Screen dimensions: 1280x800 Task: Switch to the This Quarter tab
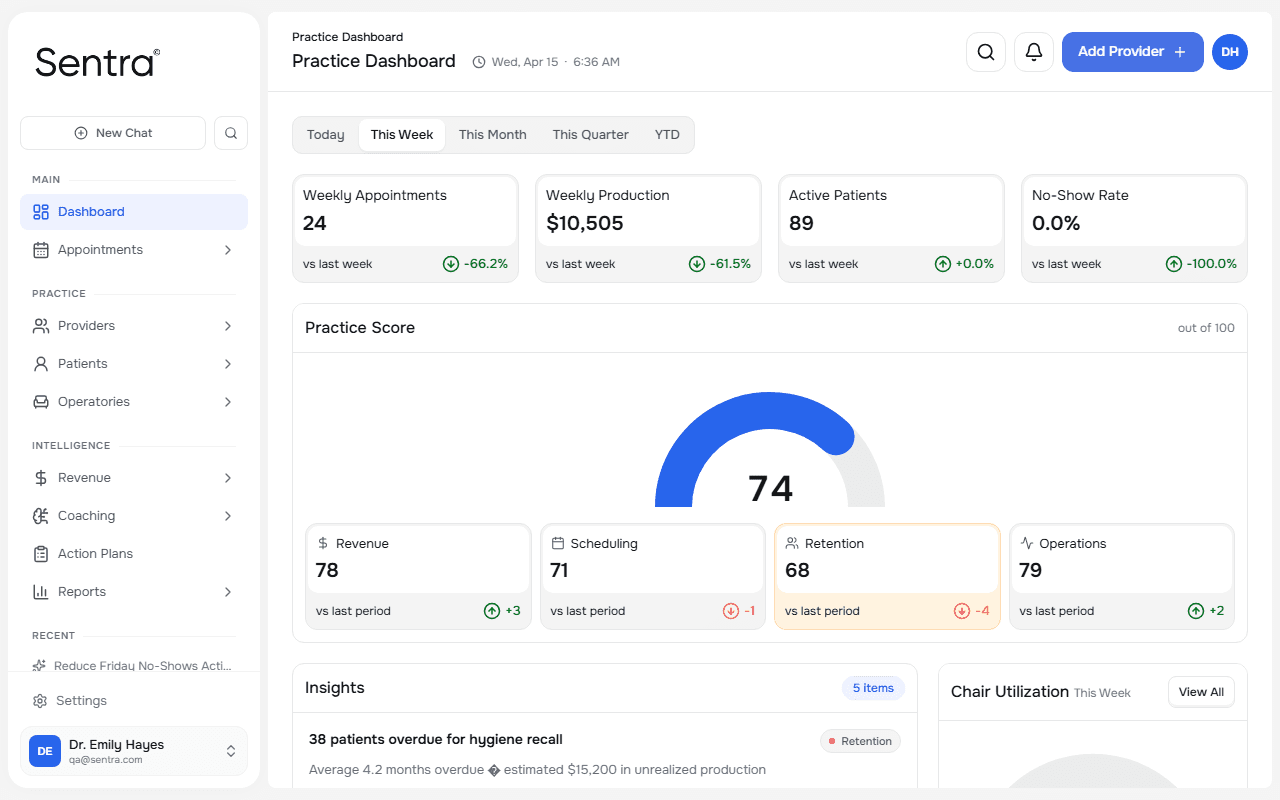point(591,135)
